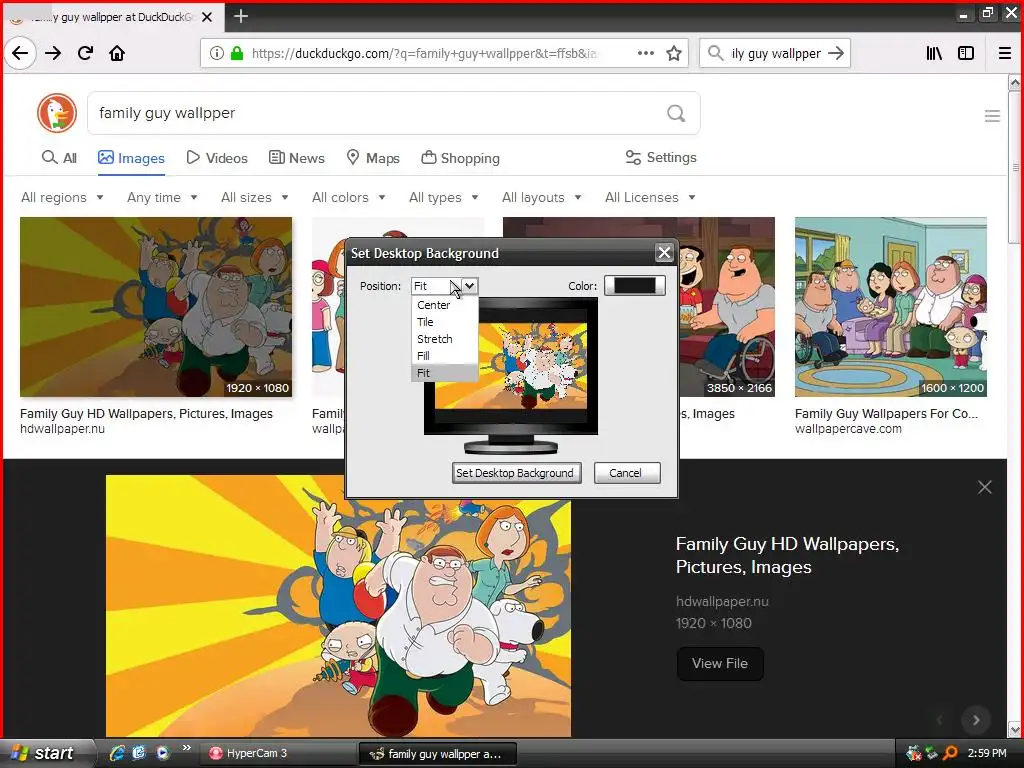This screenshot has width=1024, height=768.
Task: Close the Set Desktop Background dialog
Action: click(664, 253)
